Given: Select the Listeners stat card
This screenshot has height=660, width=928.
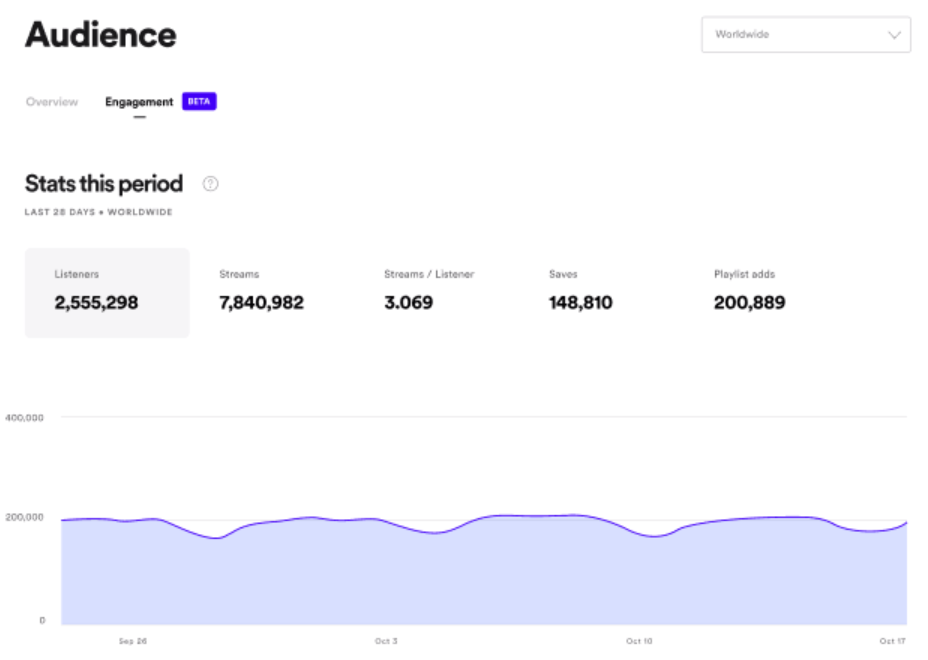Looking at the screenshot, I should pos(107,292).
